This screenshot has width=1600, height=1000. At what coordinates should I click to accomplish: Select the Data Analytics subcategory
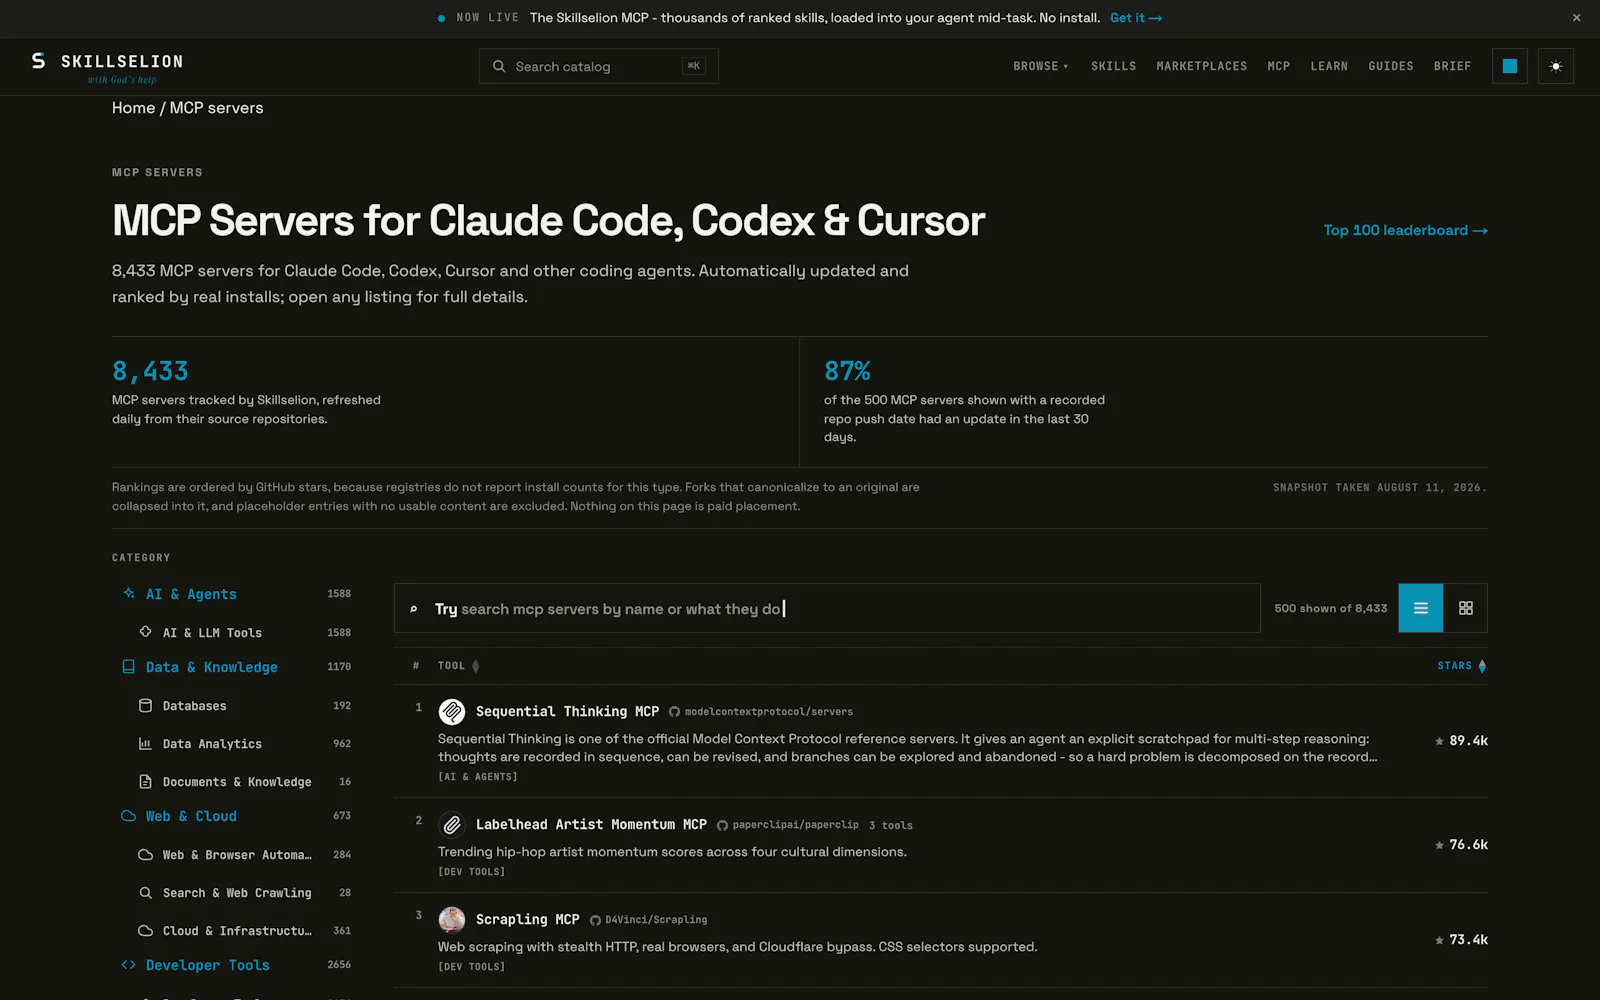[212, 744]
